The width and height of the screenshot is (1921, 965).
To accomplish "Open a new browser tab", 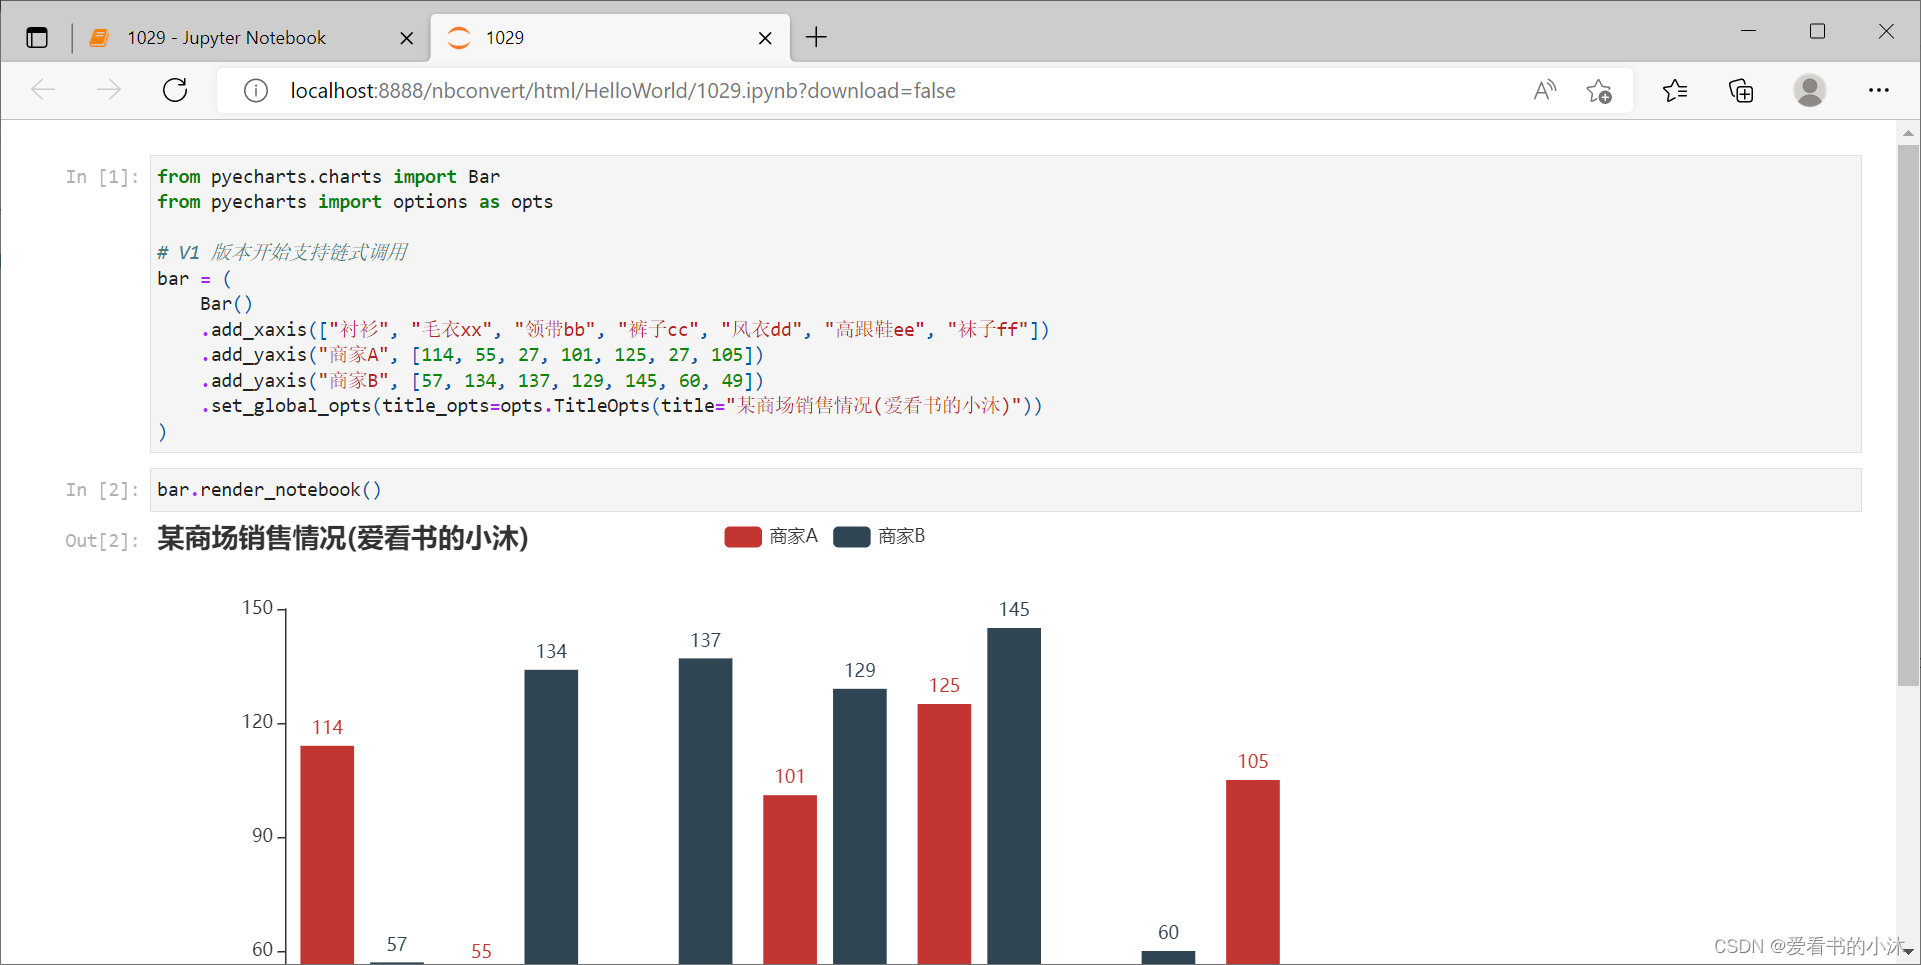I will click(x=816, y=38).
